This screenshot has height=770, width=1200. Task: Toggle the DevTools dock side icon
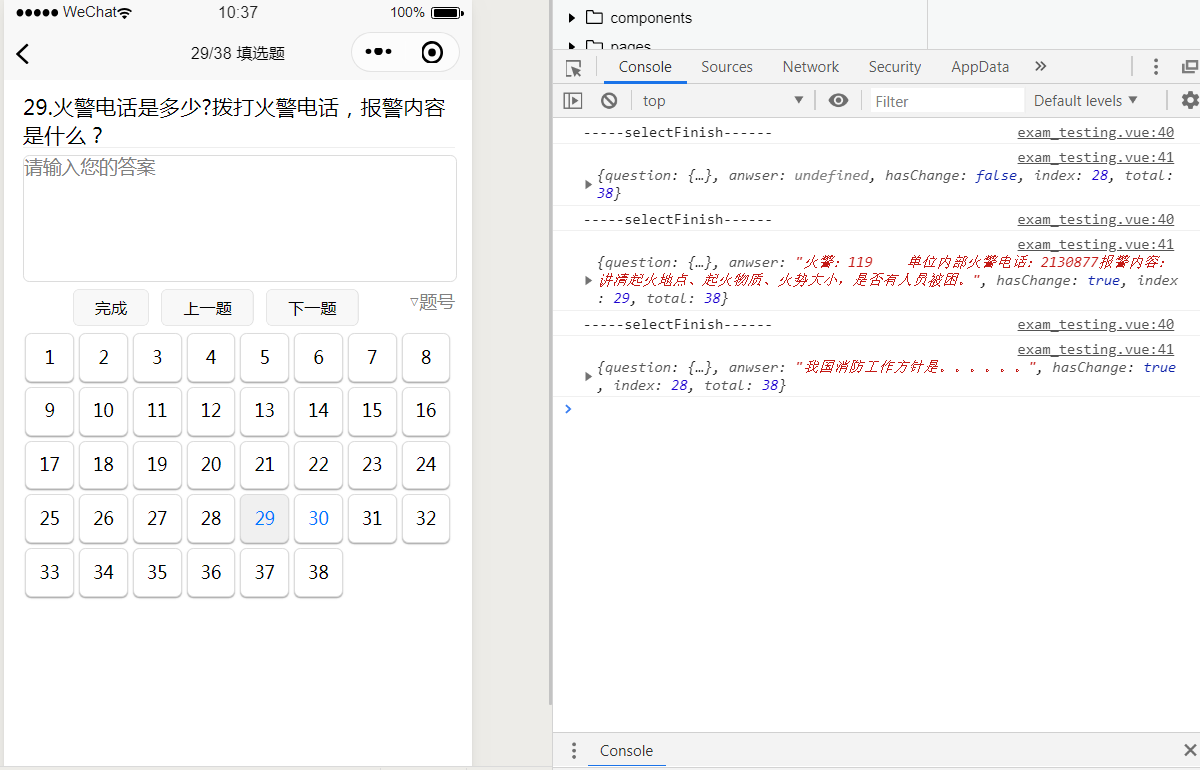pyautogui.click(x=1190, y=67)
